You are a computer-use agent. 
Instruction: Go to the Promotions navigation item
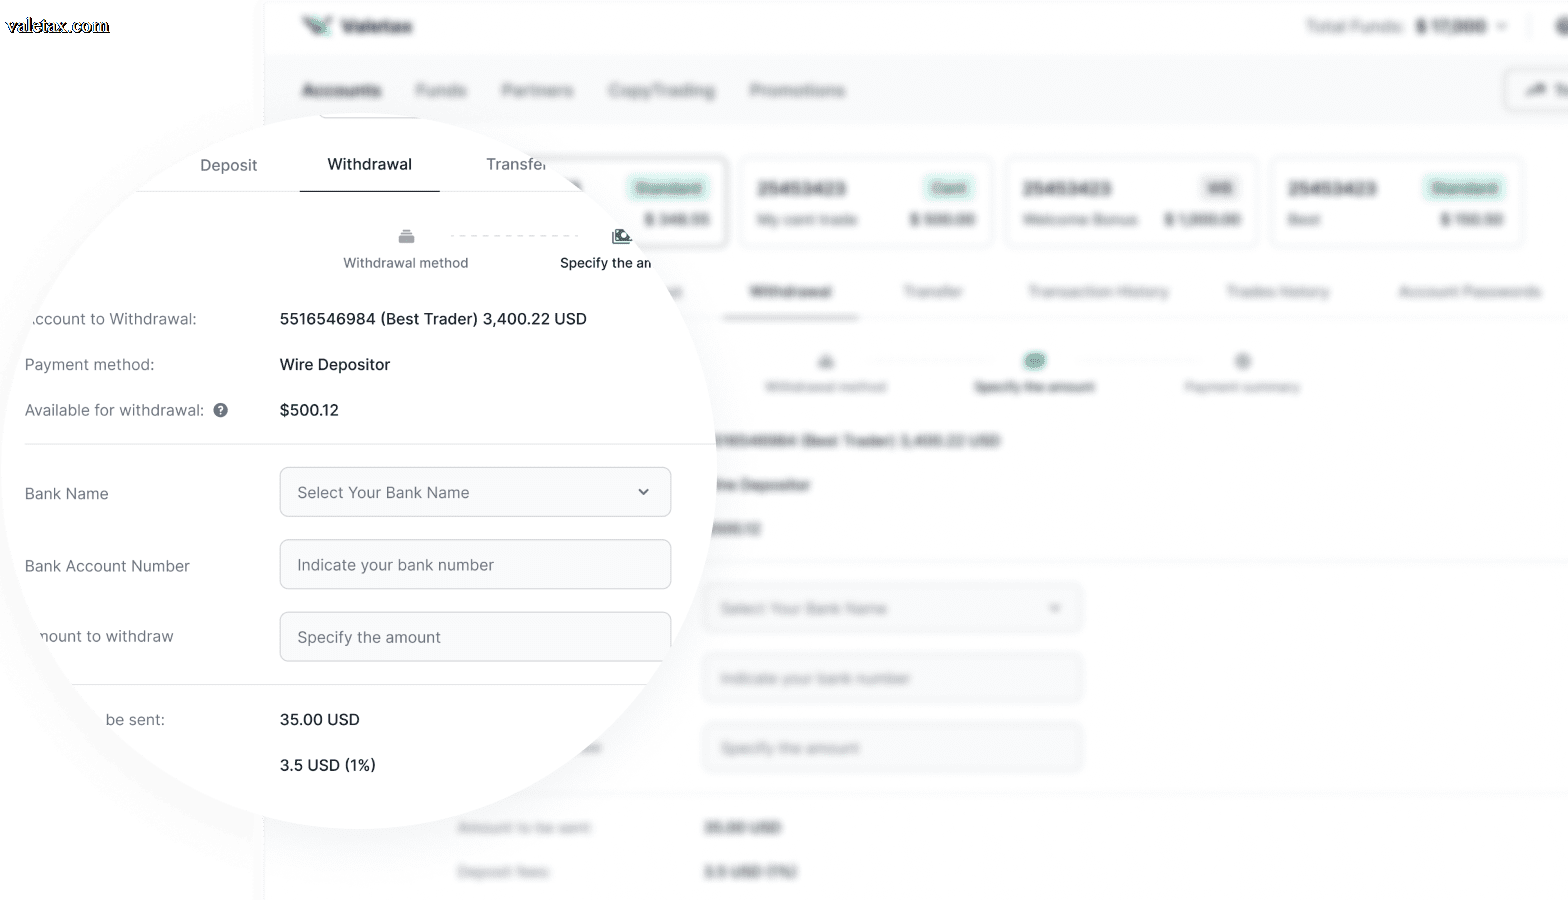click(797, 90)
